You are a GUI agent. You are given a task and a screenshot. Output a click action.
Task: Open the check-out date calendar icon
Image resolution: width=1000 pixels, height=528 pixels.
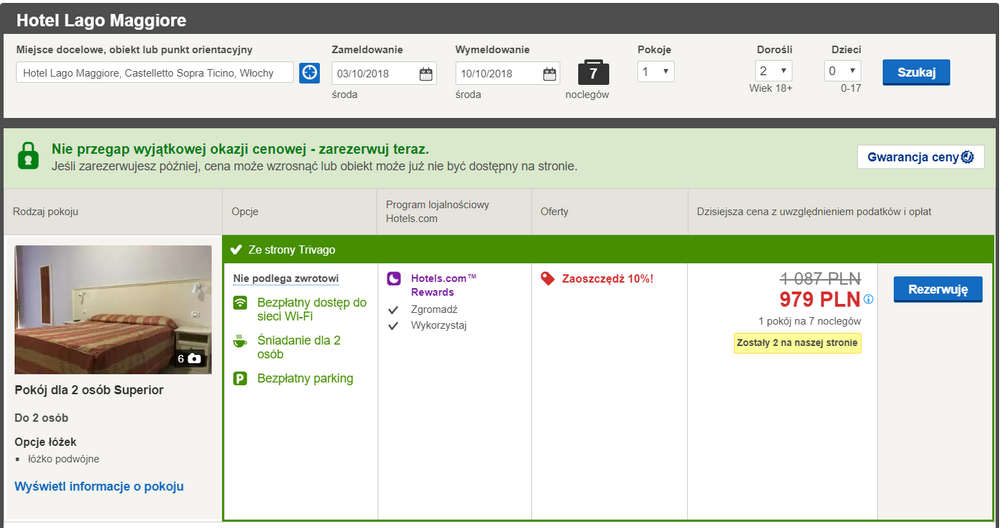tap(549, 73)
